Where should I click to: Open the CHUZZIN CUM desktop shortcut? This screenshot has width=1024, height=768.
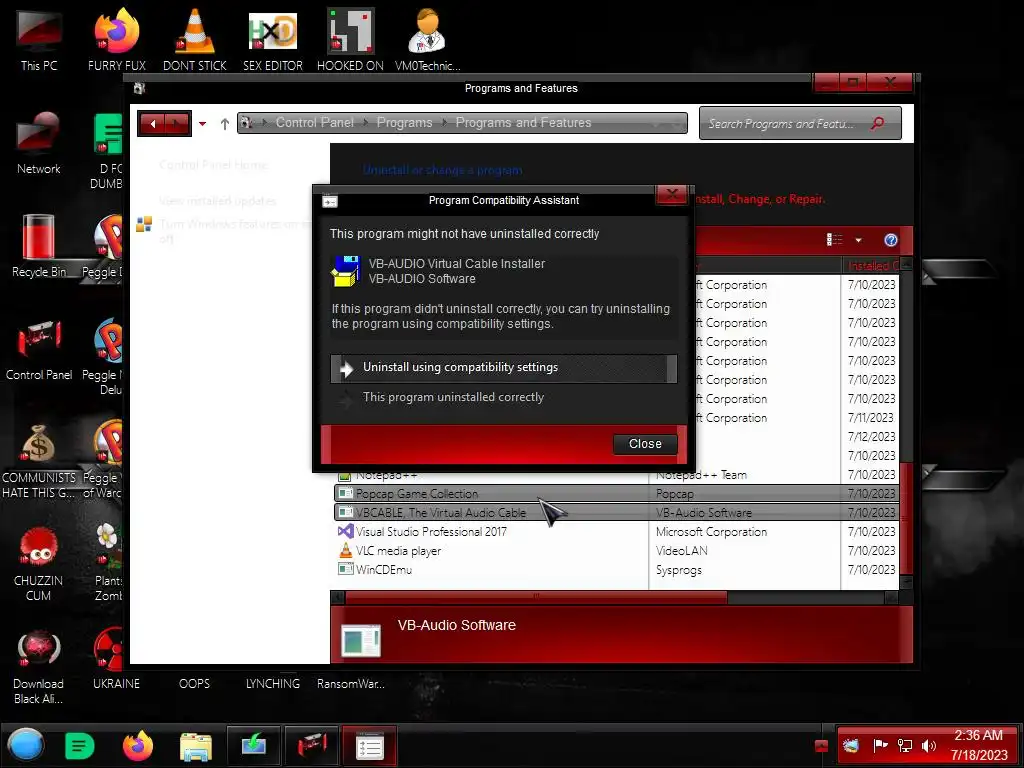tap(39, 563)
